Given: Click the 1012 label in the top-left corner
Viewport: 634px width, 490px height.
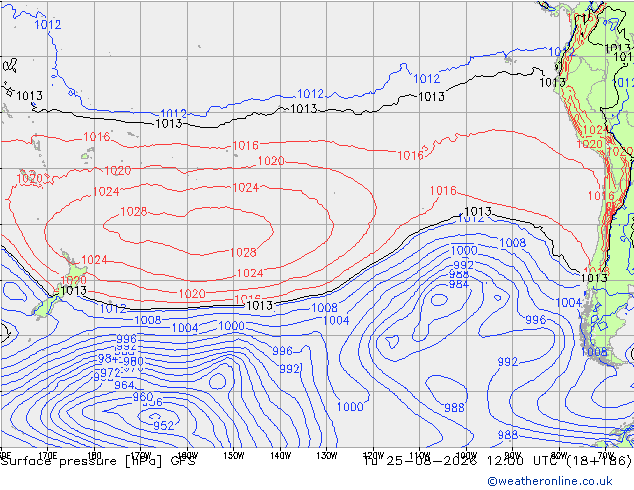Looking at the screenshot, I should 48,25.
